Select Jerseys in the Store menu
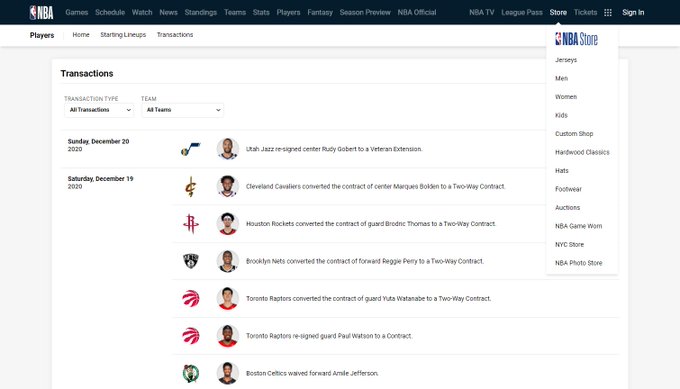Viewport: 680px width, 389px height. [x=566, y=60]
